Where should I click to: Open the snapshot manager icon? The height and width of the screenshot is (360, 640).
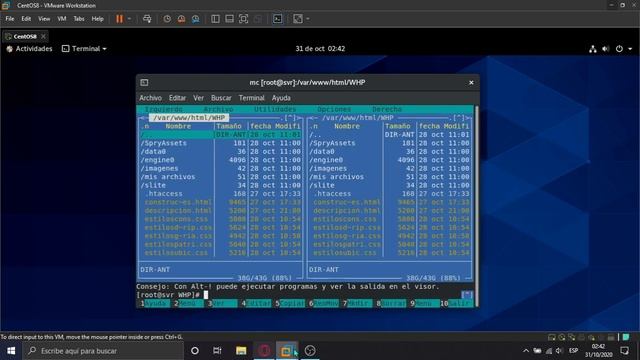click(x=196, y=19)
